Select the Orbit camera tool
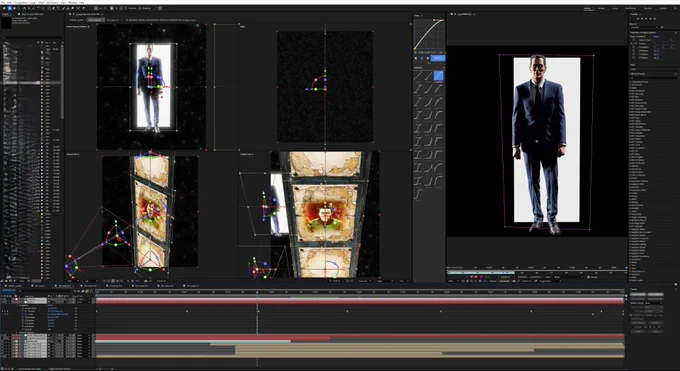This screenshot has width=680, height=371. [24, 8]
